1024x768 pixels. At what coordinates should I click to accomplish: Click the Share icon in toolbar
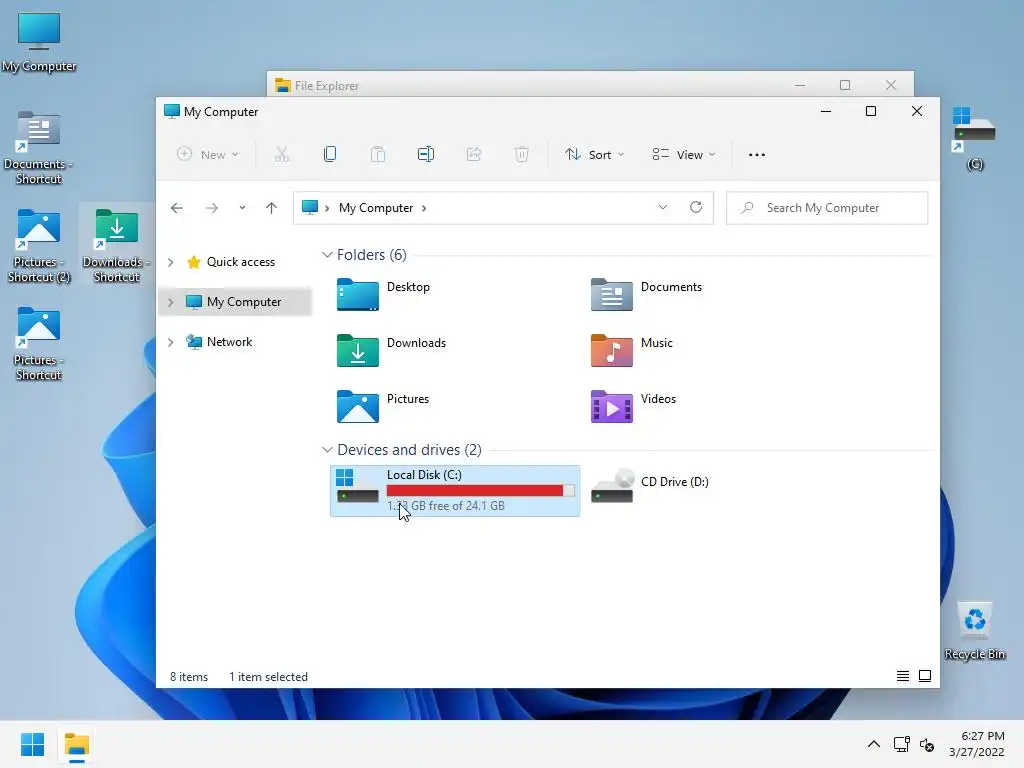(474, 155)
